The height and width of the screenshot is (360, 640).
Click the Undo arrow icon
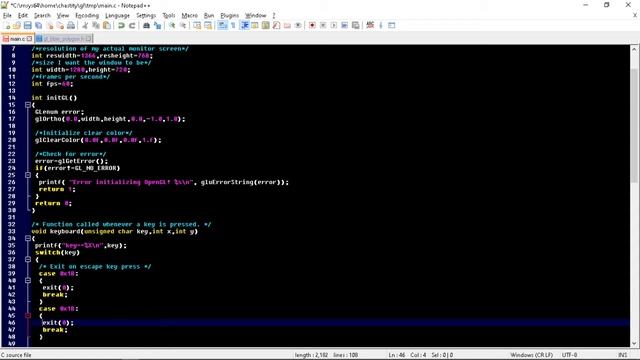point(121,25)
